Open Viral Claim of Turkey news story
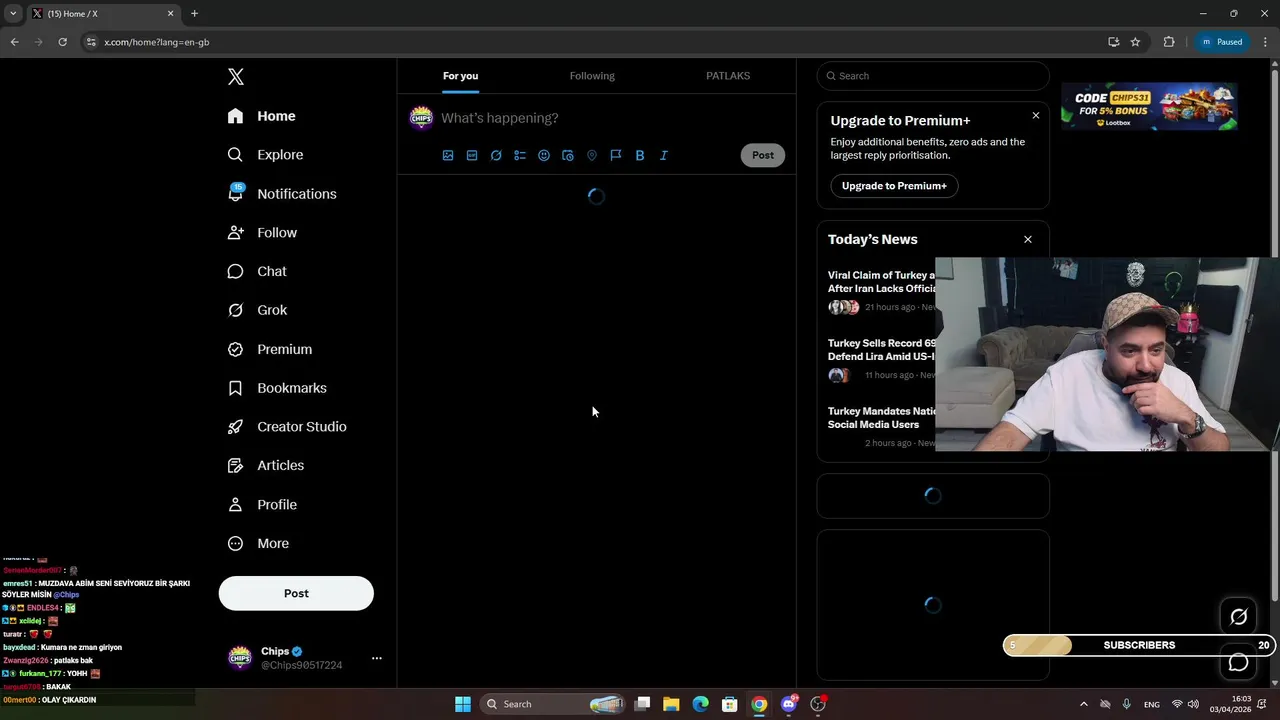1280x720 pixels. pos(882,282)
